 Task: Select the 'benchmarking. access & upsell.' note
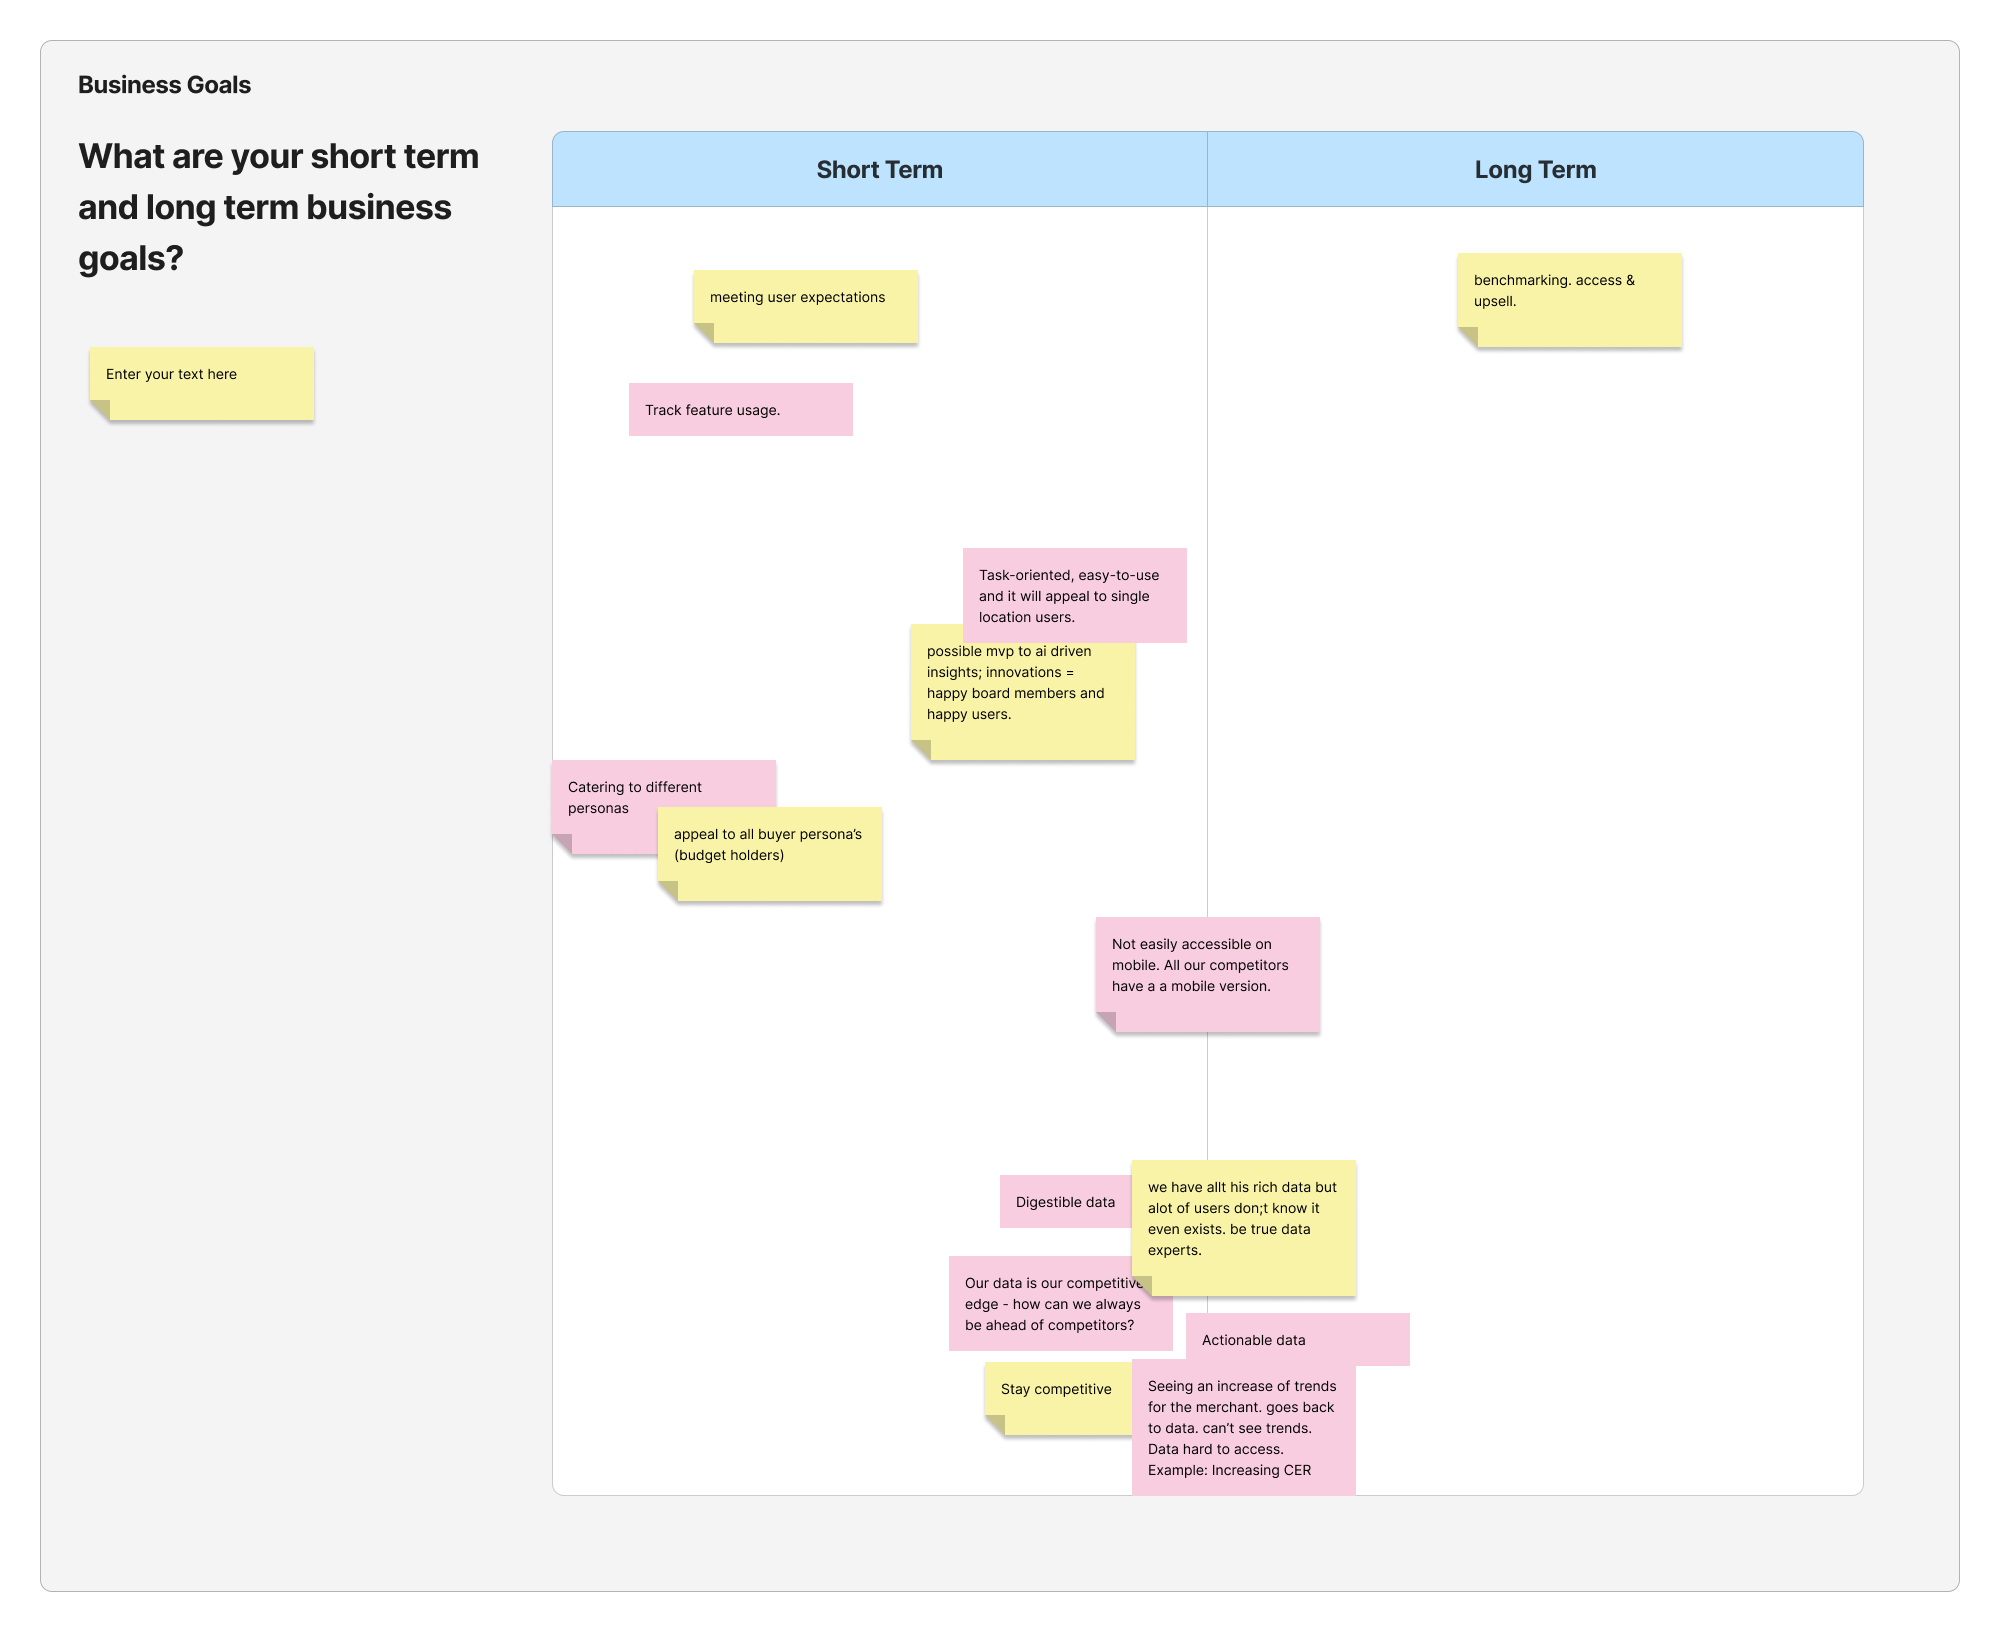(x=1569, y=300)
